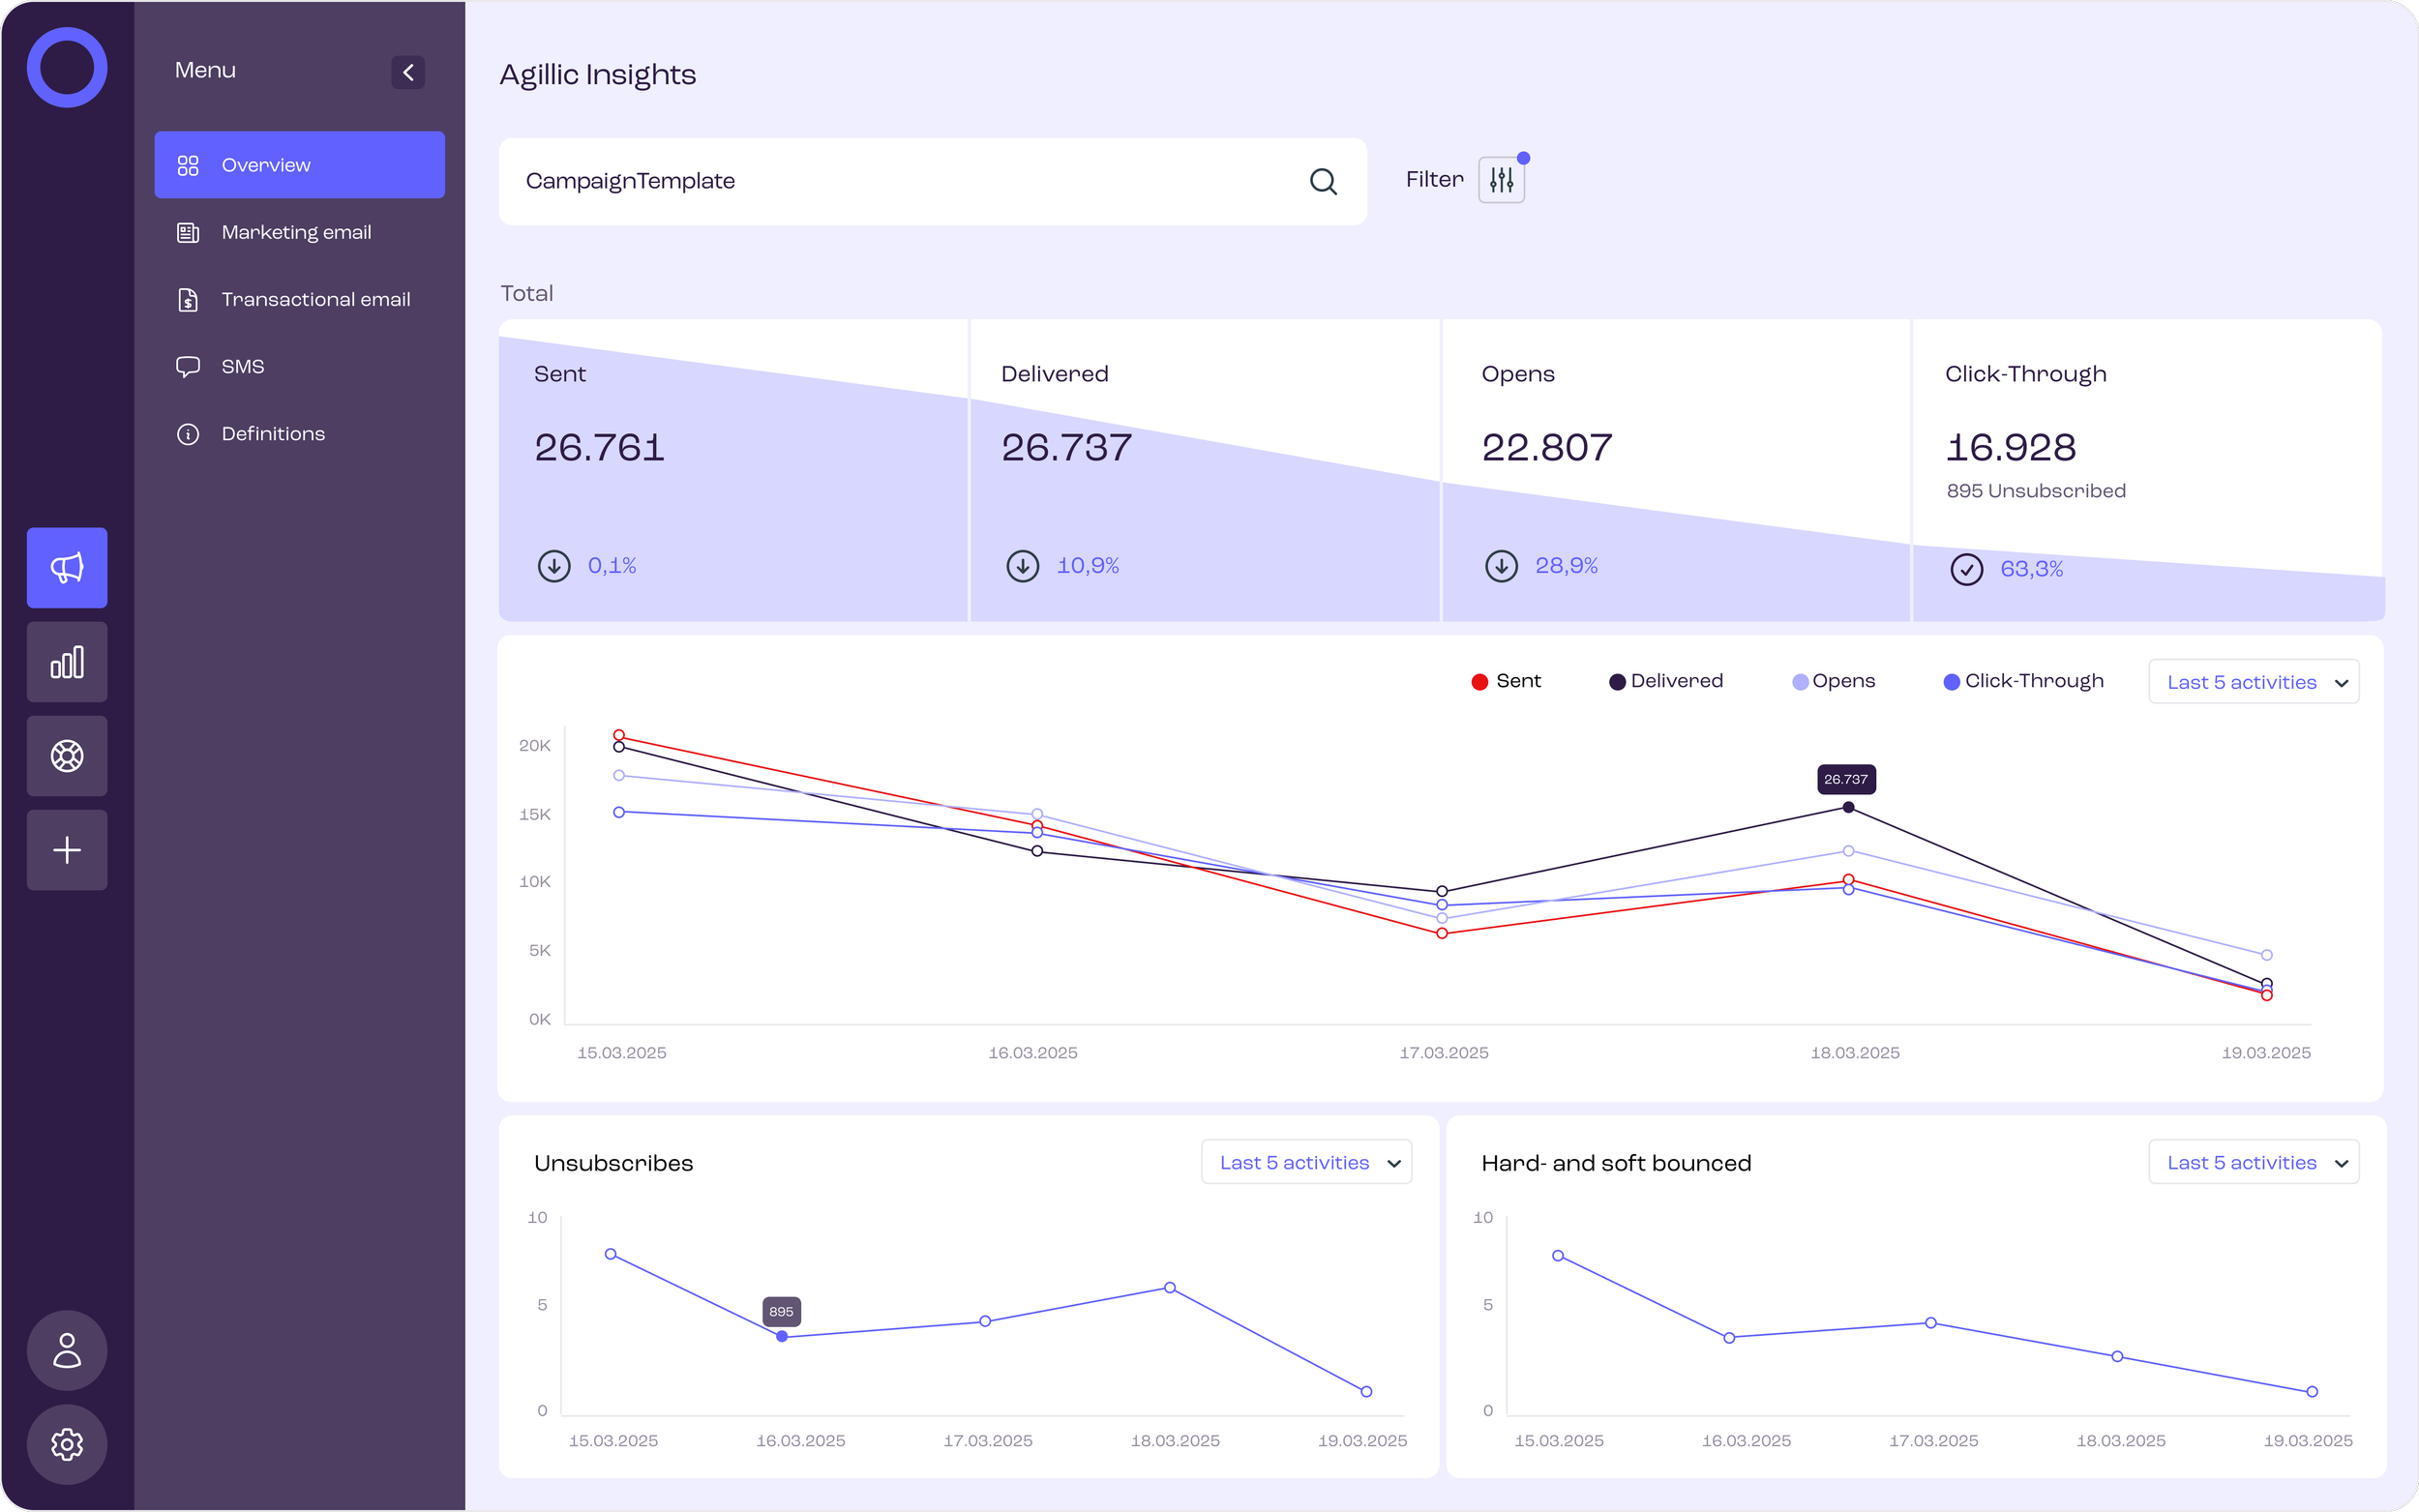Viewport: 2419px width, 1512px height.
Task: Open the user profile icon
Action: [66, 1351]
